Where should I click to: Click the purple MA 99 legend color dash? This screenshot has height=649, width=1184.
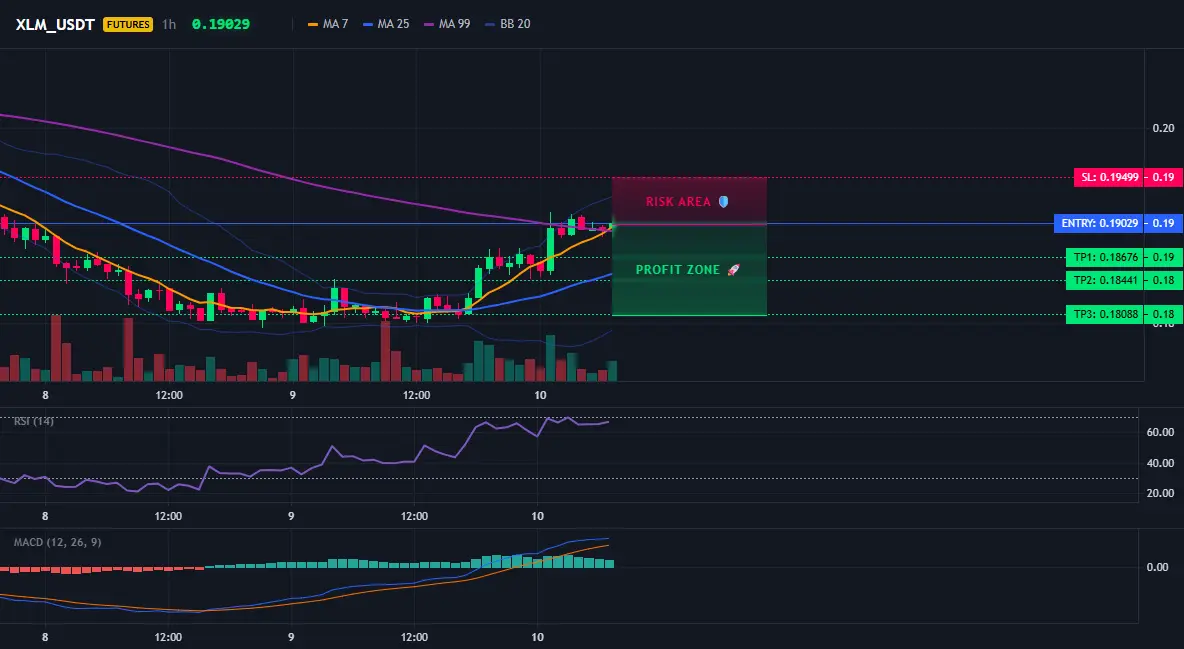(x=429, y=24)
